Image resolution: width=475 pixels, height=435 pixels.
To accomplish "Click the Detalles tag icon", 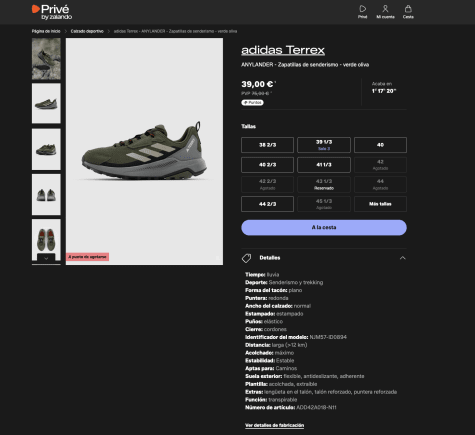I will [x=246, y=258].
